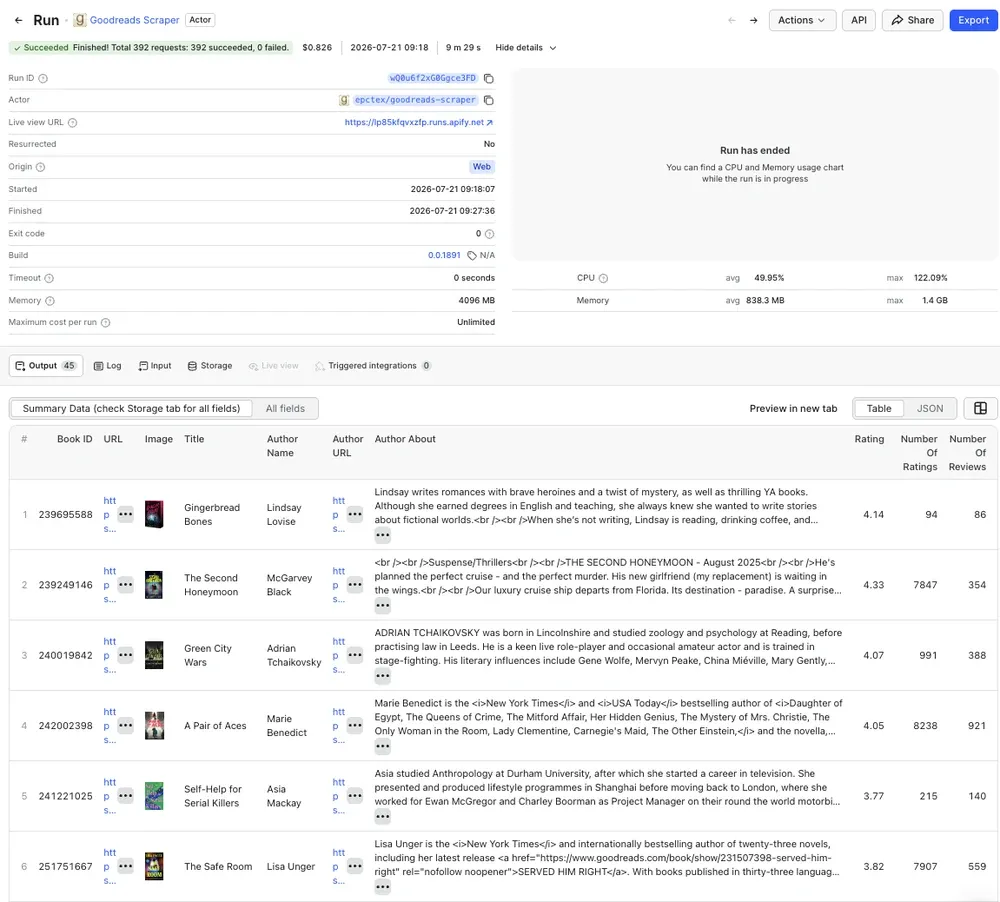This screenshot has width=1000, height=902.
Task: Open the Output tab
Action: [46, 366]
